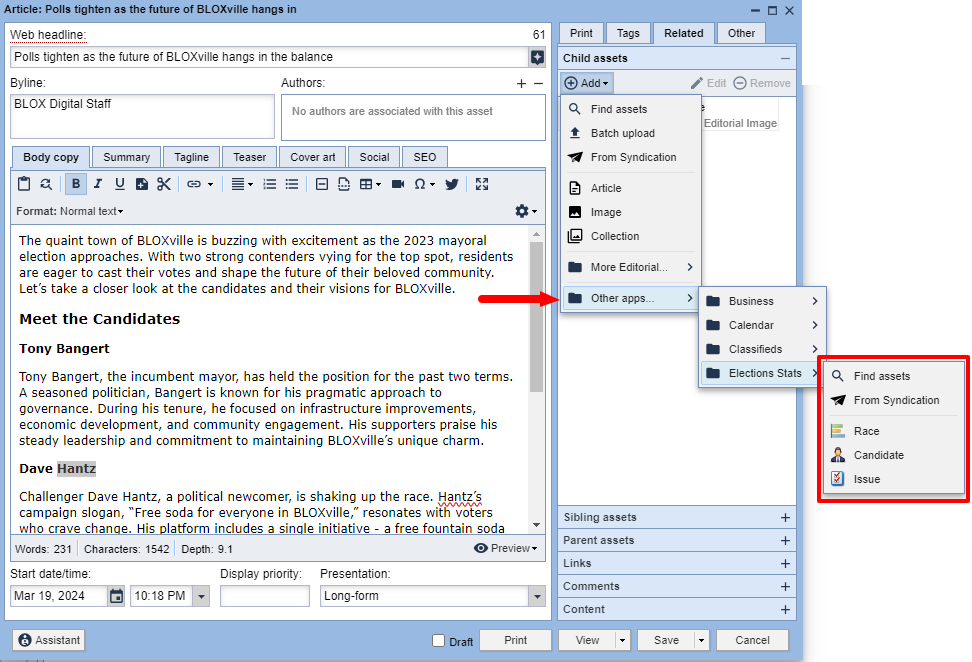Click the scissors cut icon
The width and height of the screenshot is (972, 662).
click(x=164, y=184)
